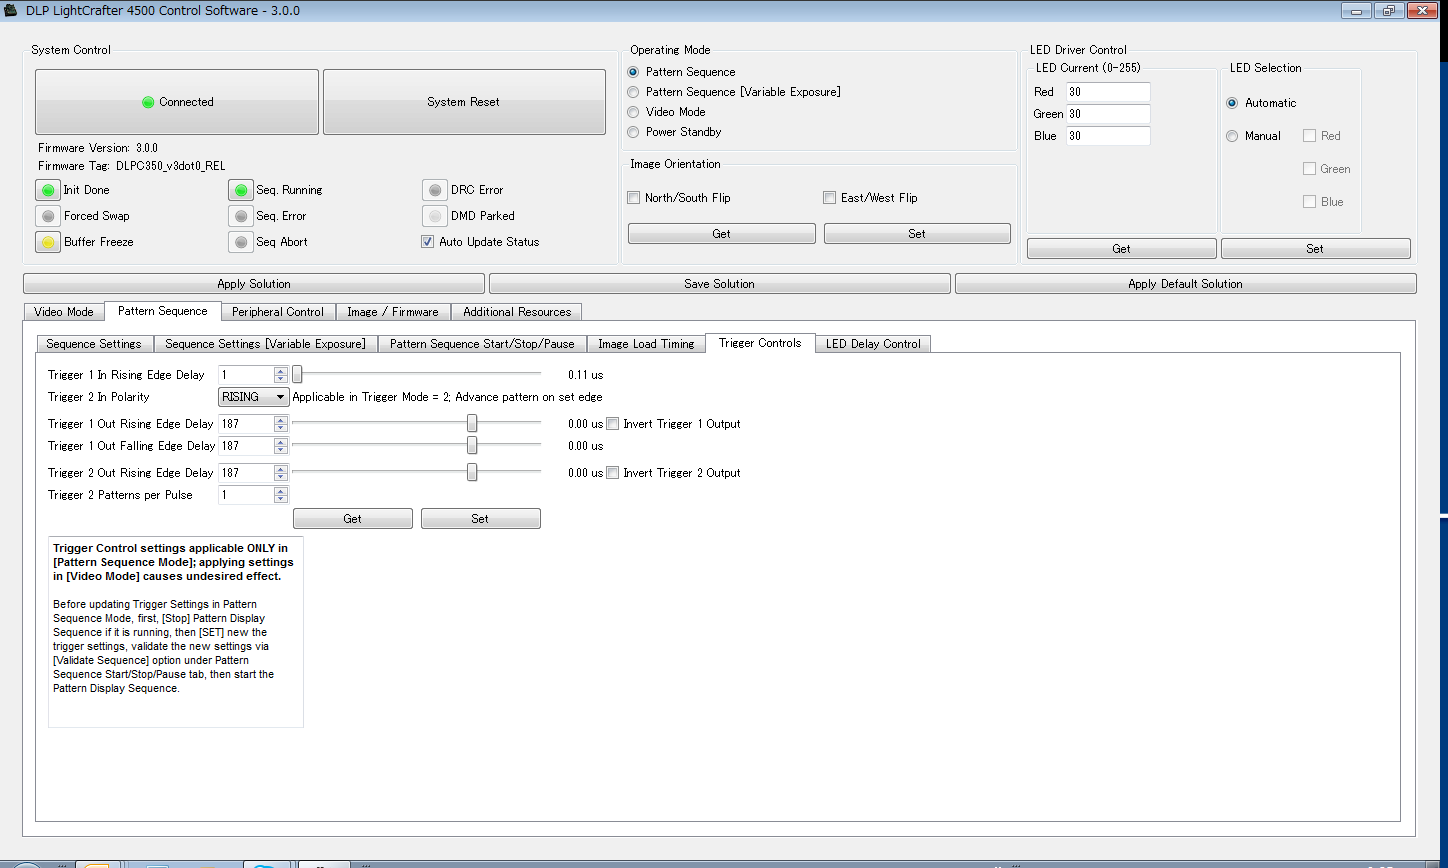The width and height of the screenshot is (1448, 868).
Task: Click the Red LED current field
Action: [1108, 92]
